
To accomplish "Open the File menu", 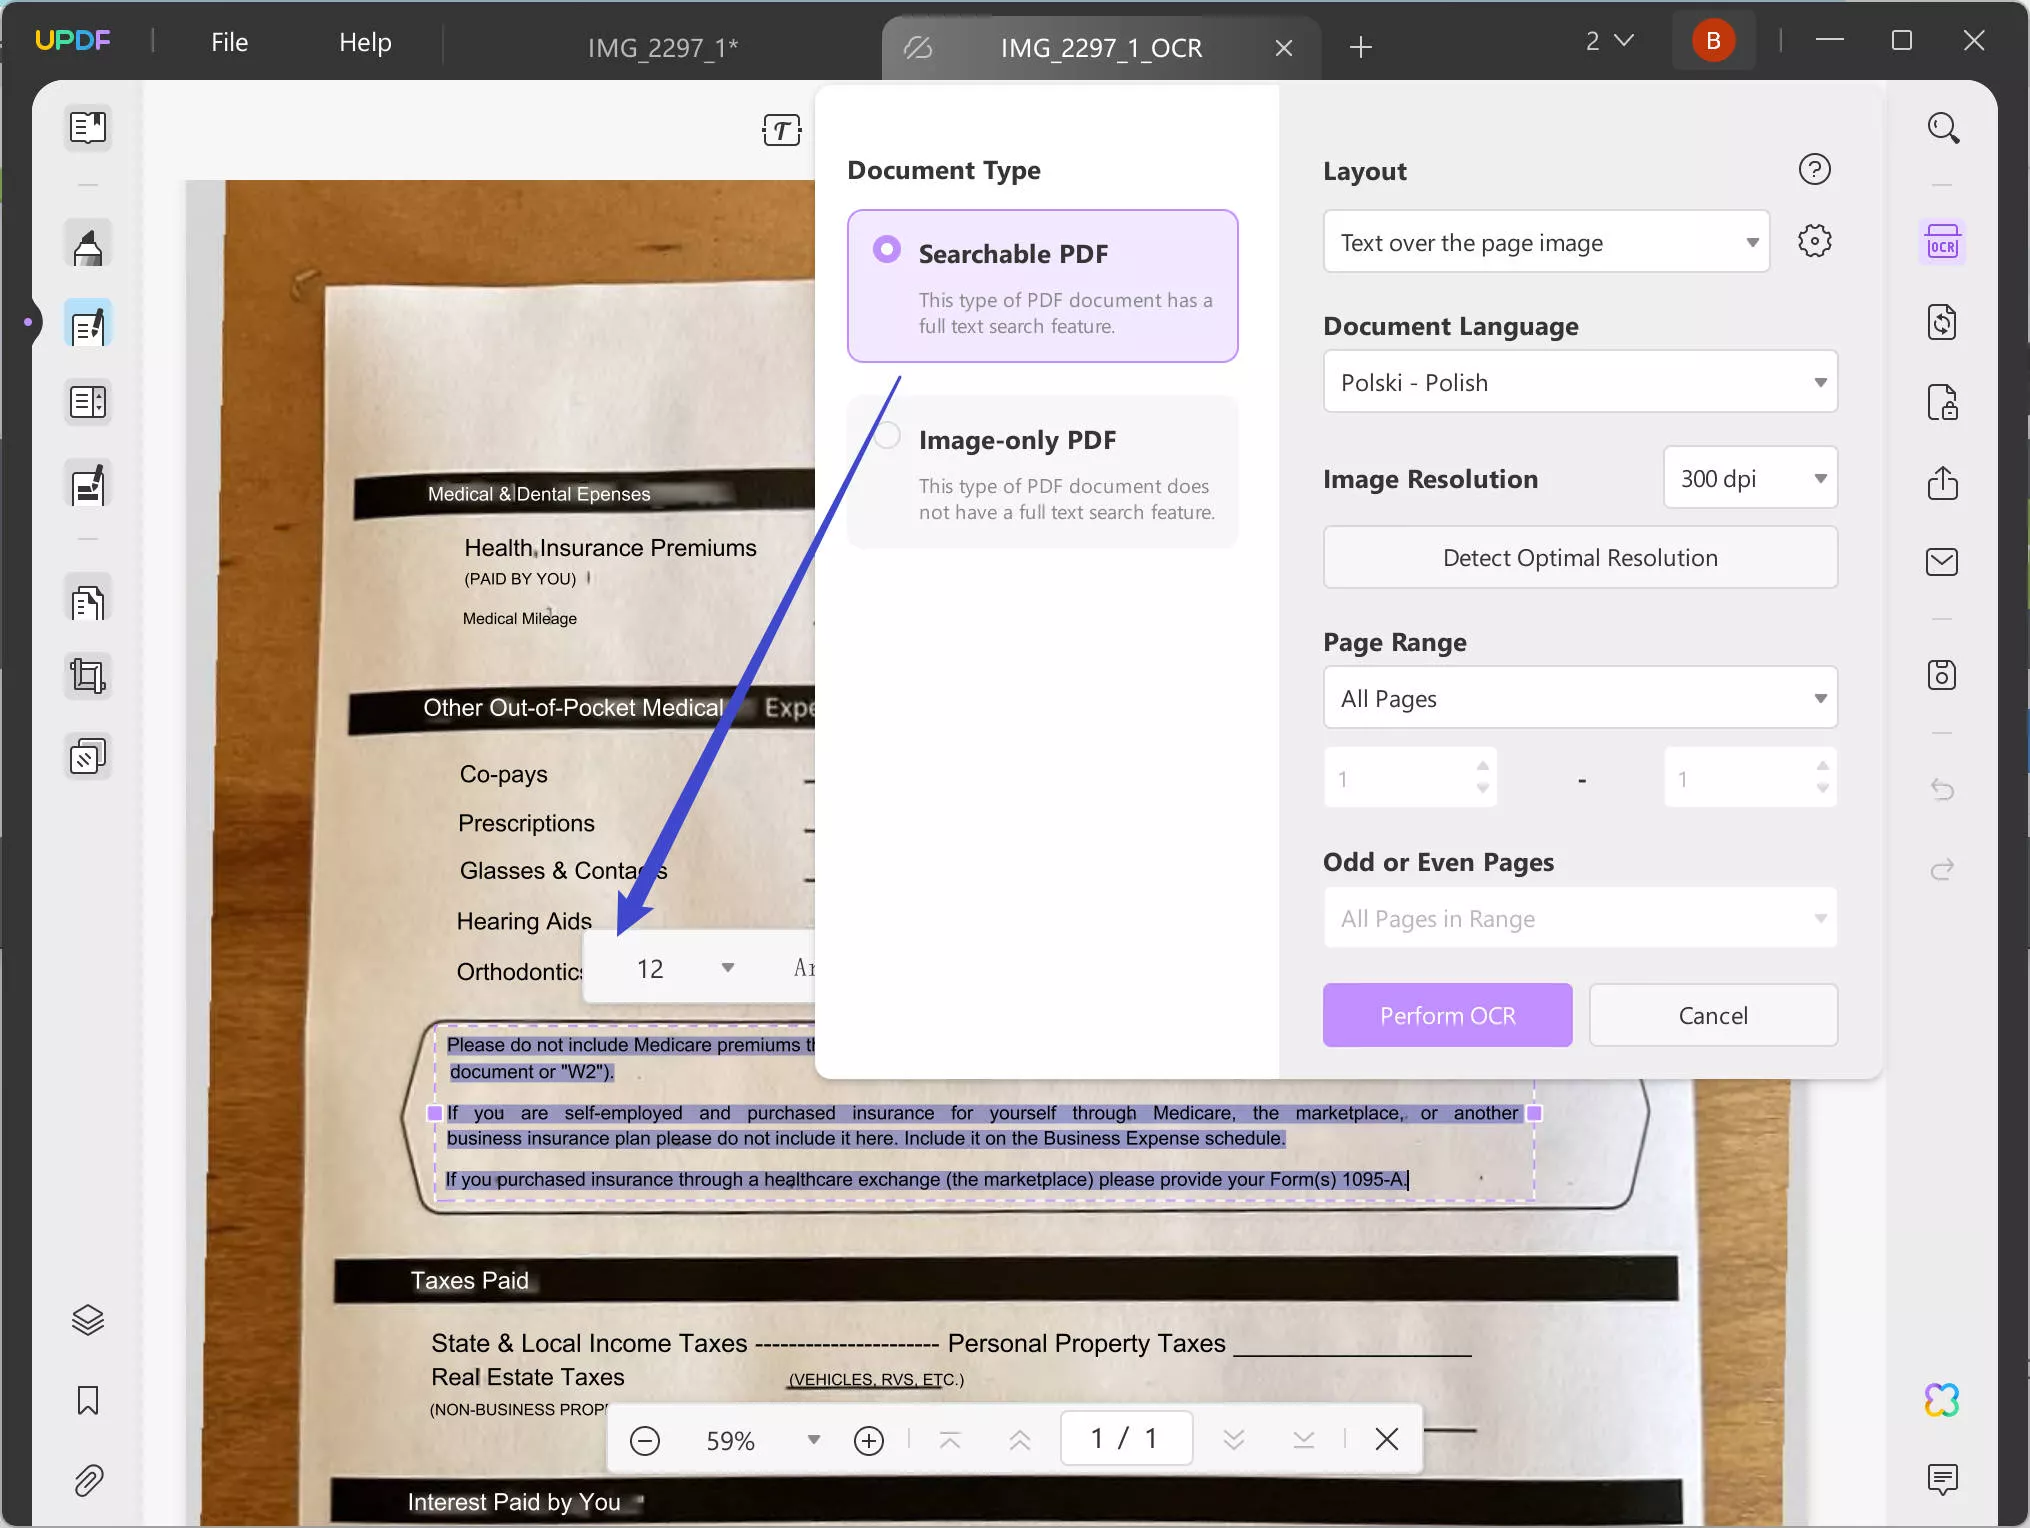I will (x=228, y=42).
